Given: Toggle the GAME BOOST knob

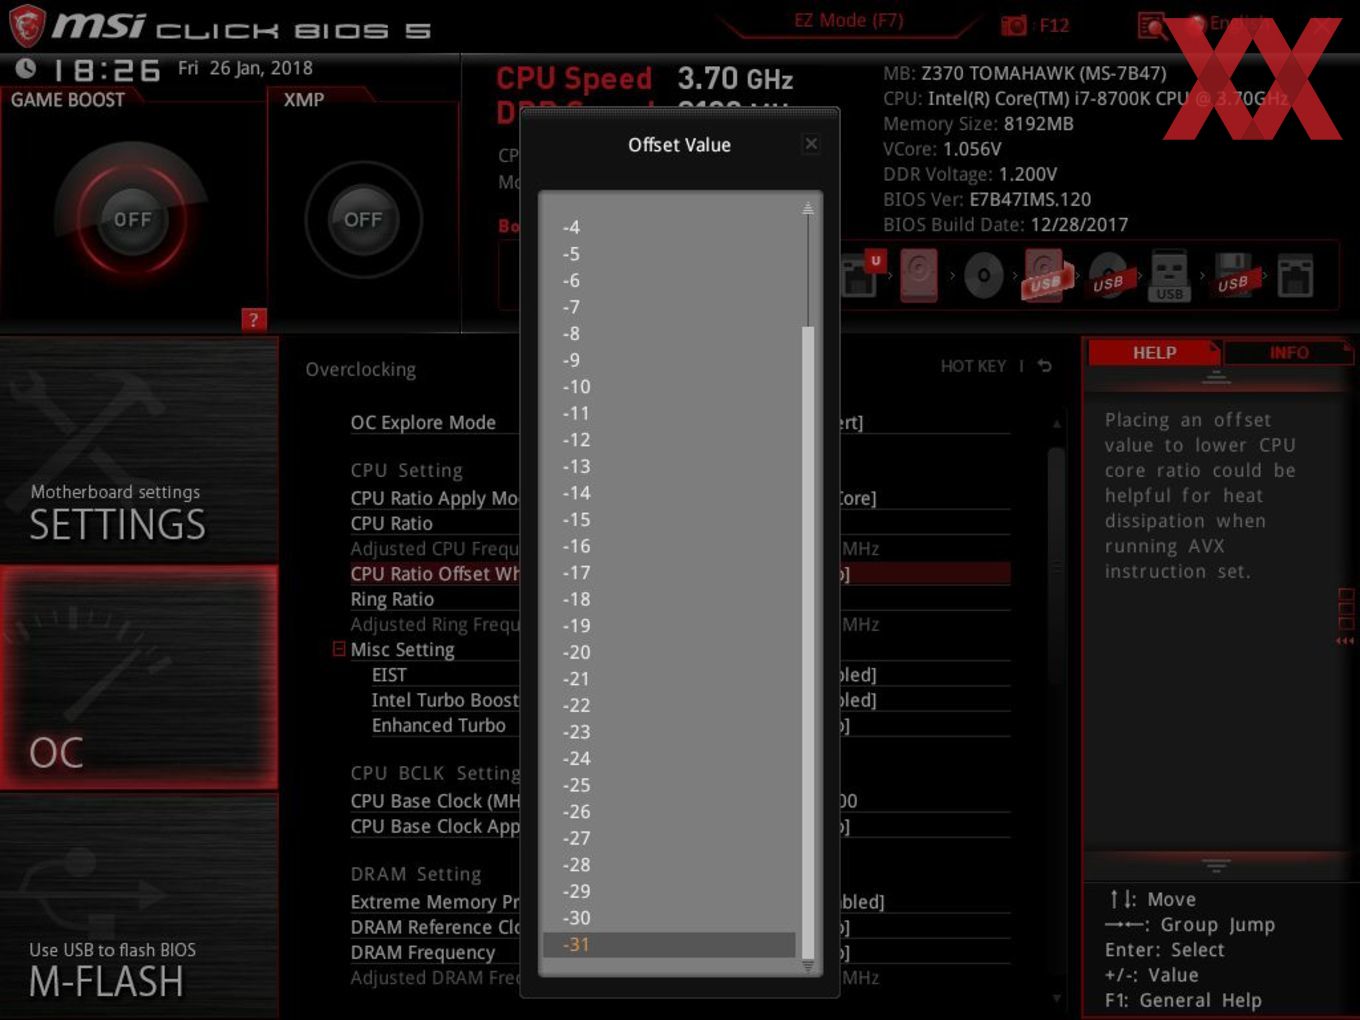Looking at the screenshot, I should pos(132,219).
